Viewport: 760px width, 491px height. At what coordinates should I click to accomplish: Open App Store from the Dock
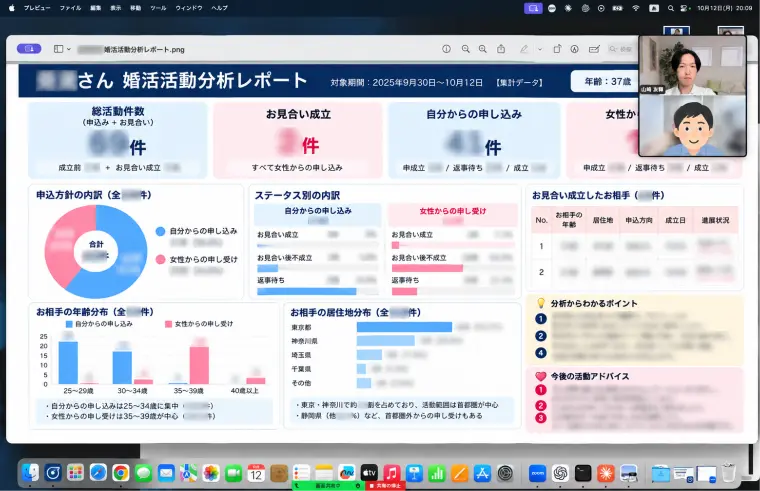click(x=482, y=473)
